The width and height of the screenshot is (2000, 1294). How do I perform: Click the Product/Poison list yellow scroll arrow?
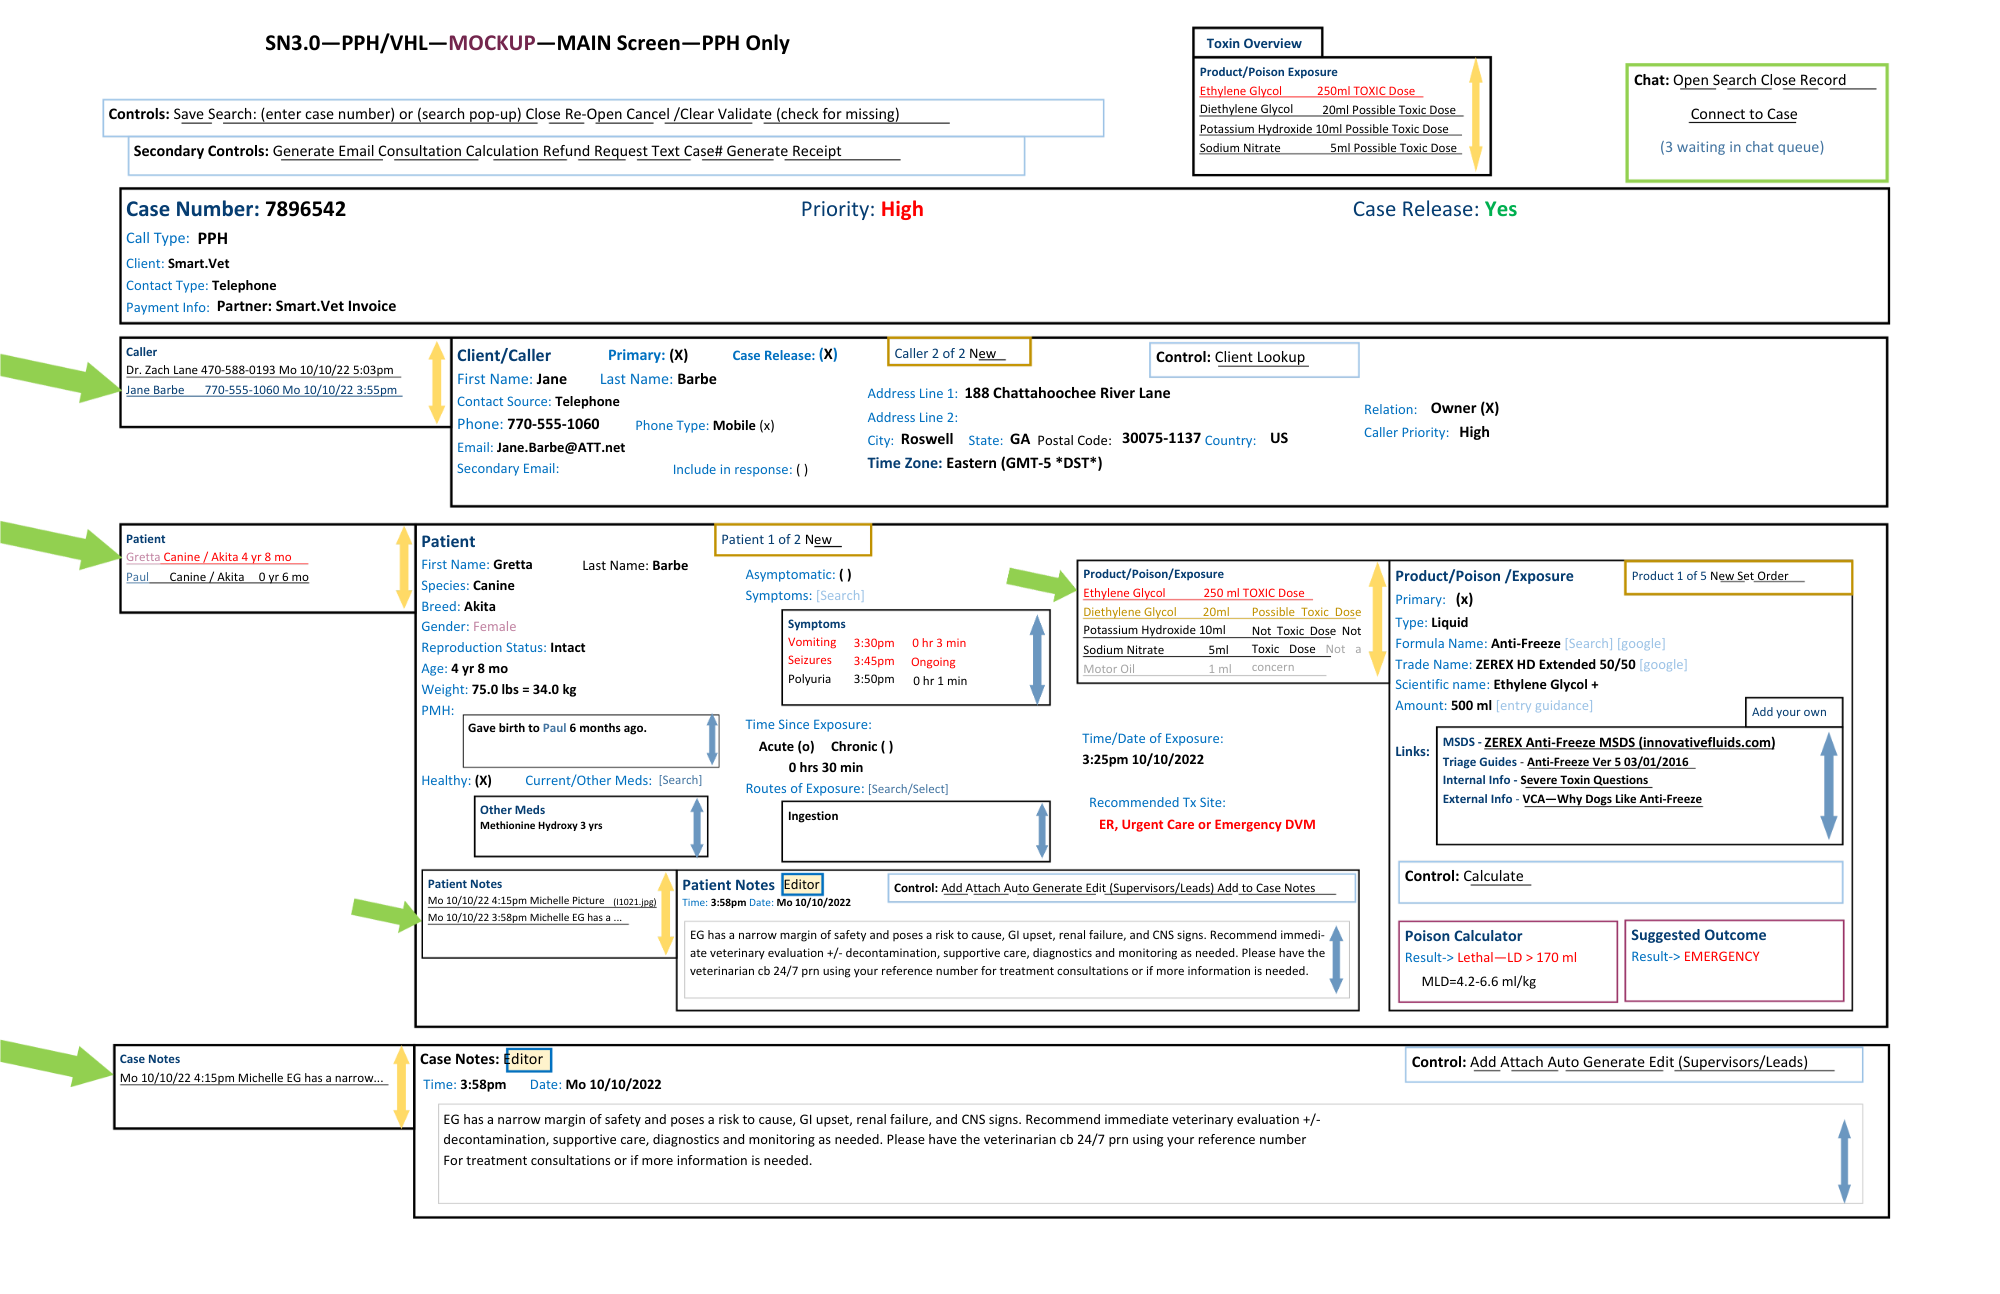[x=1377, y=619]
